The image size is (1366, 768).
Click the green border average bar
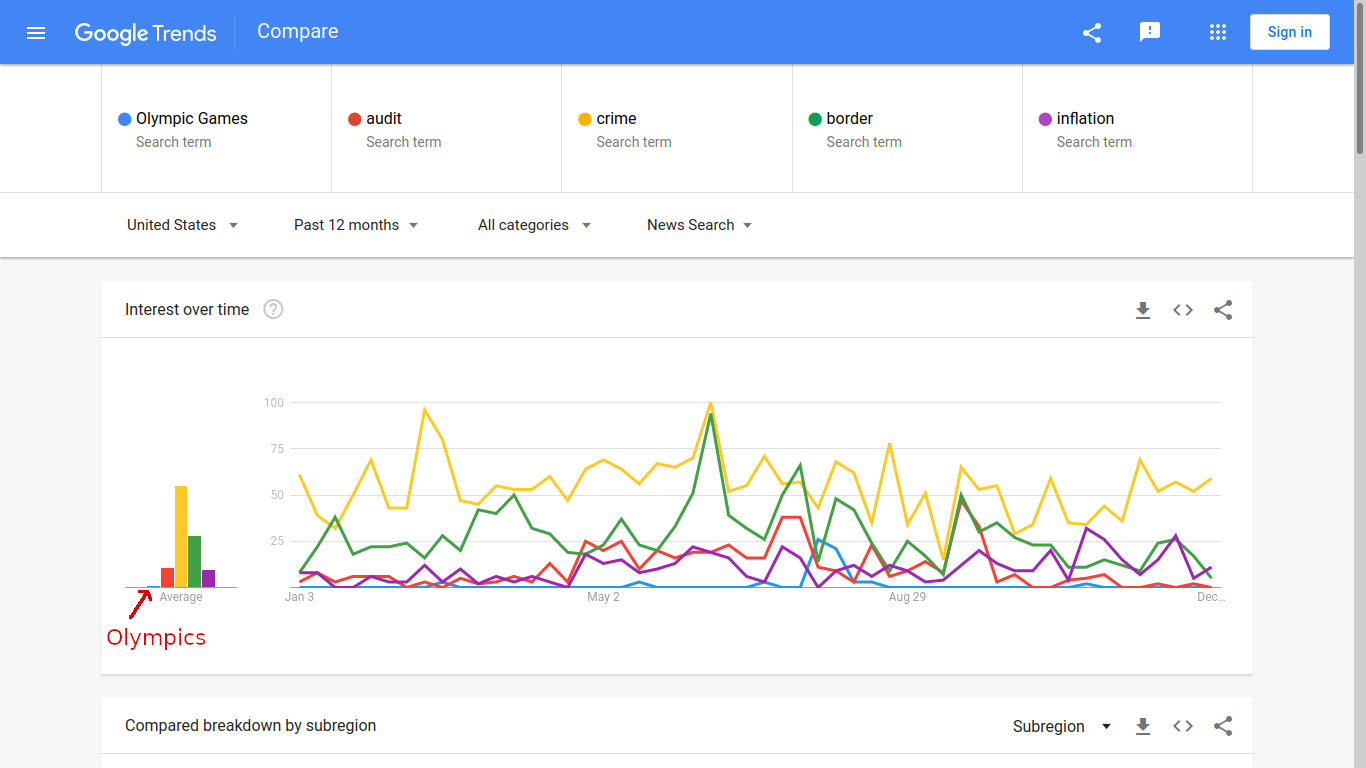(x=195, y=561)
